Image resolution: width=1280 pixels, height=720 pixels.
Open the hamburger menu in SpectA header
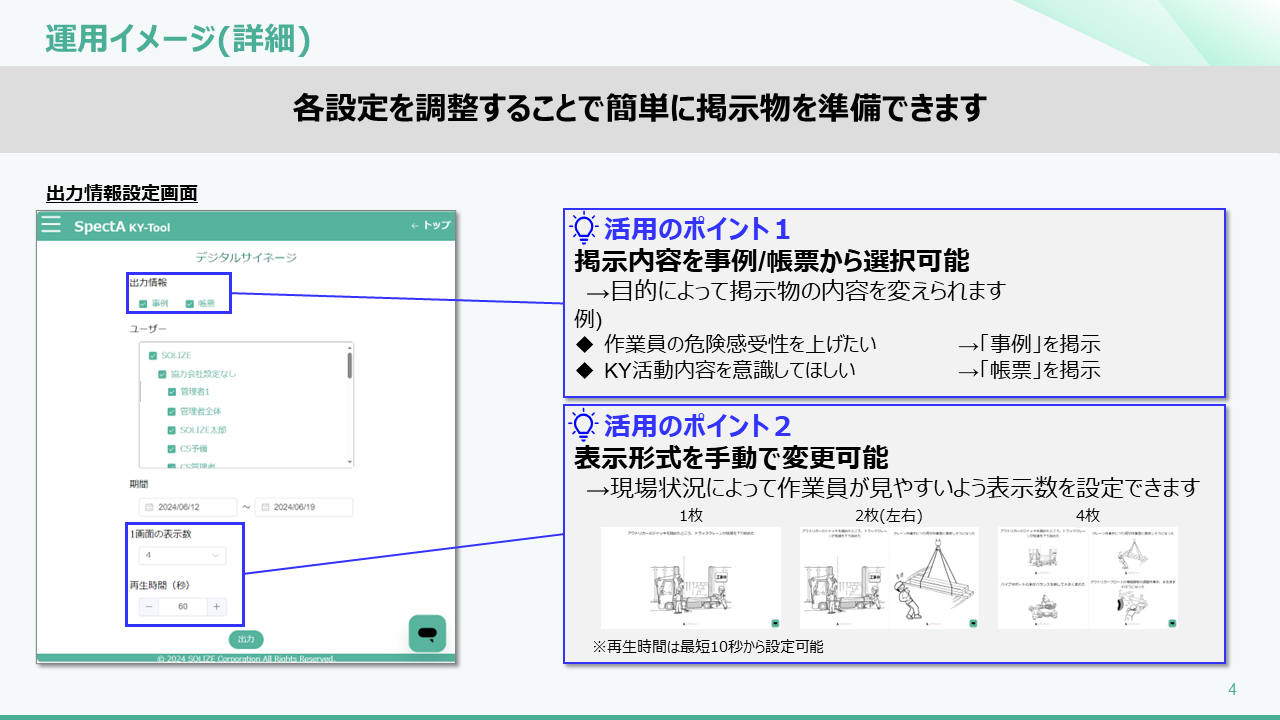[51, 225]
